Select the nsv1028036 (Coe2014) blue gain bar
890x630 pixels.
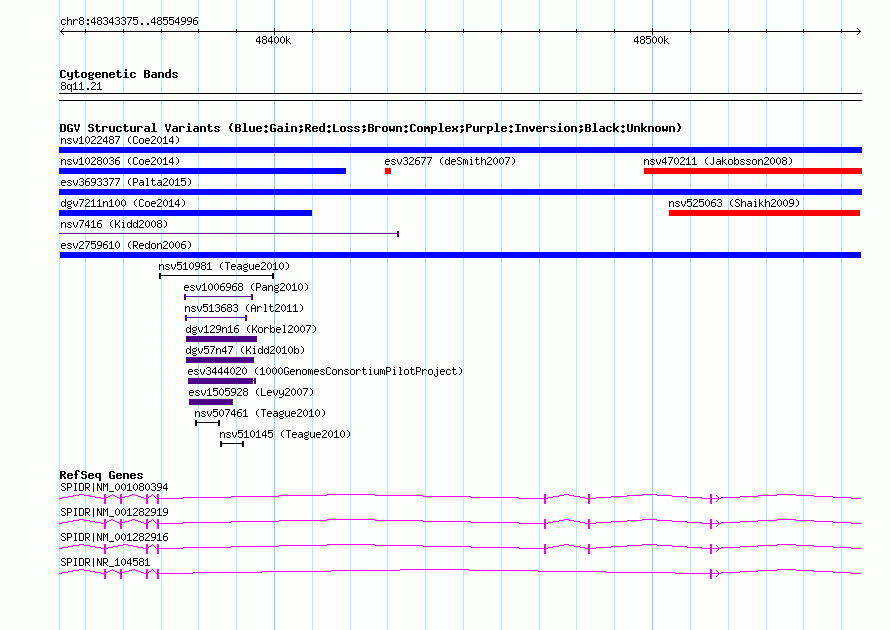tap(203, 171)
